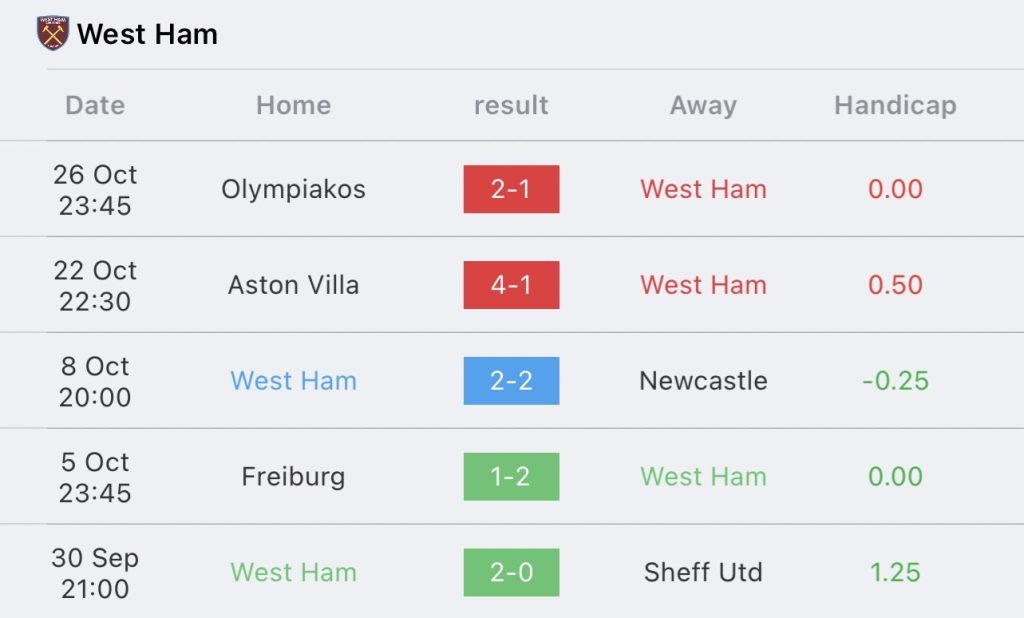Open the Freiburg home team link

tap(293, 477)
